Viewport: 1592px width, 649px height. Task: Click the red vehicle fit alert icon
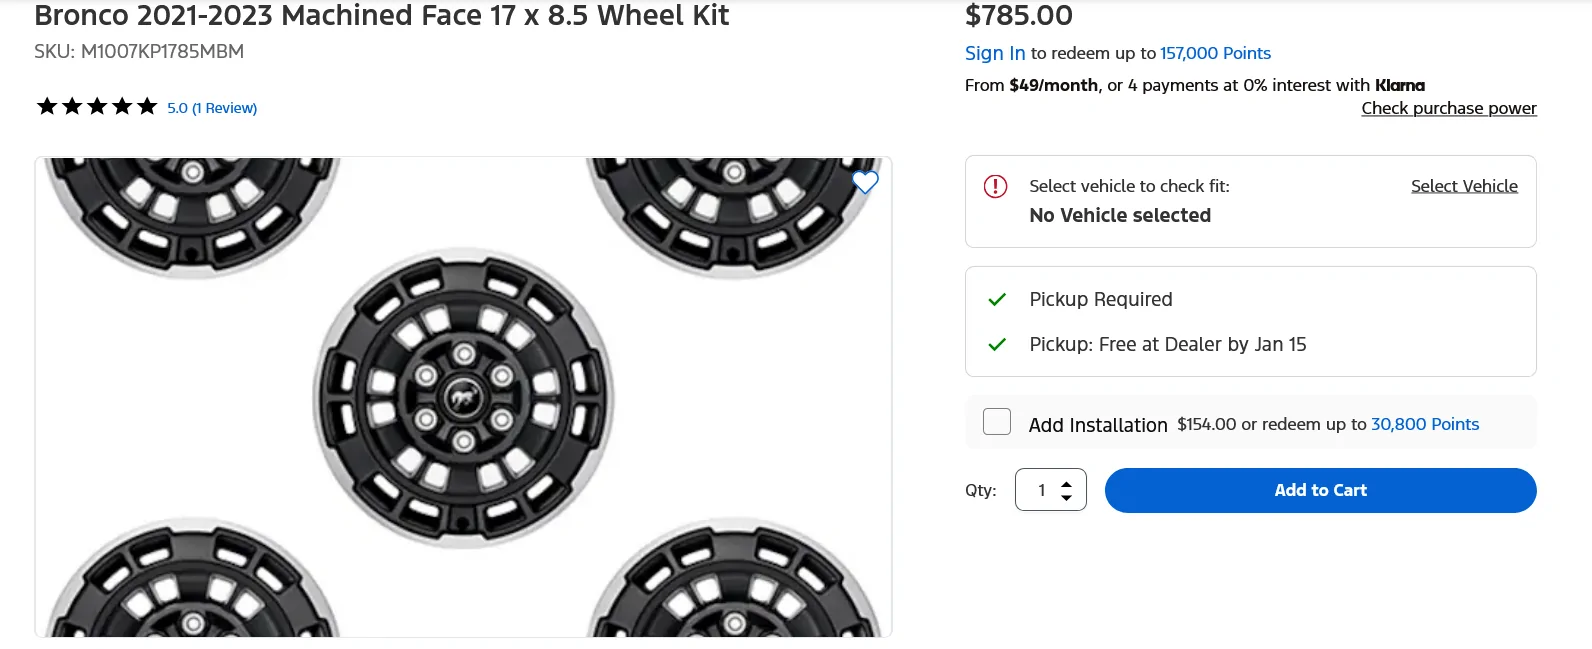pyautogui.click(x=995, y=186)
